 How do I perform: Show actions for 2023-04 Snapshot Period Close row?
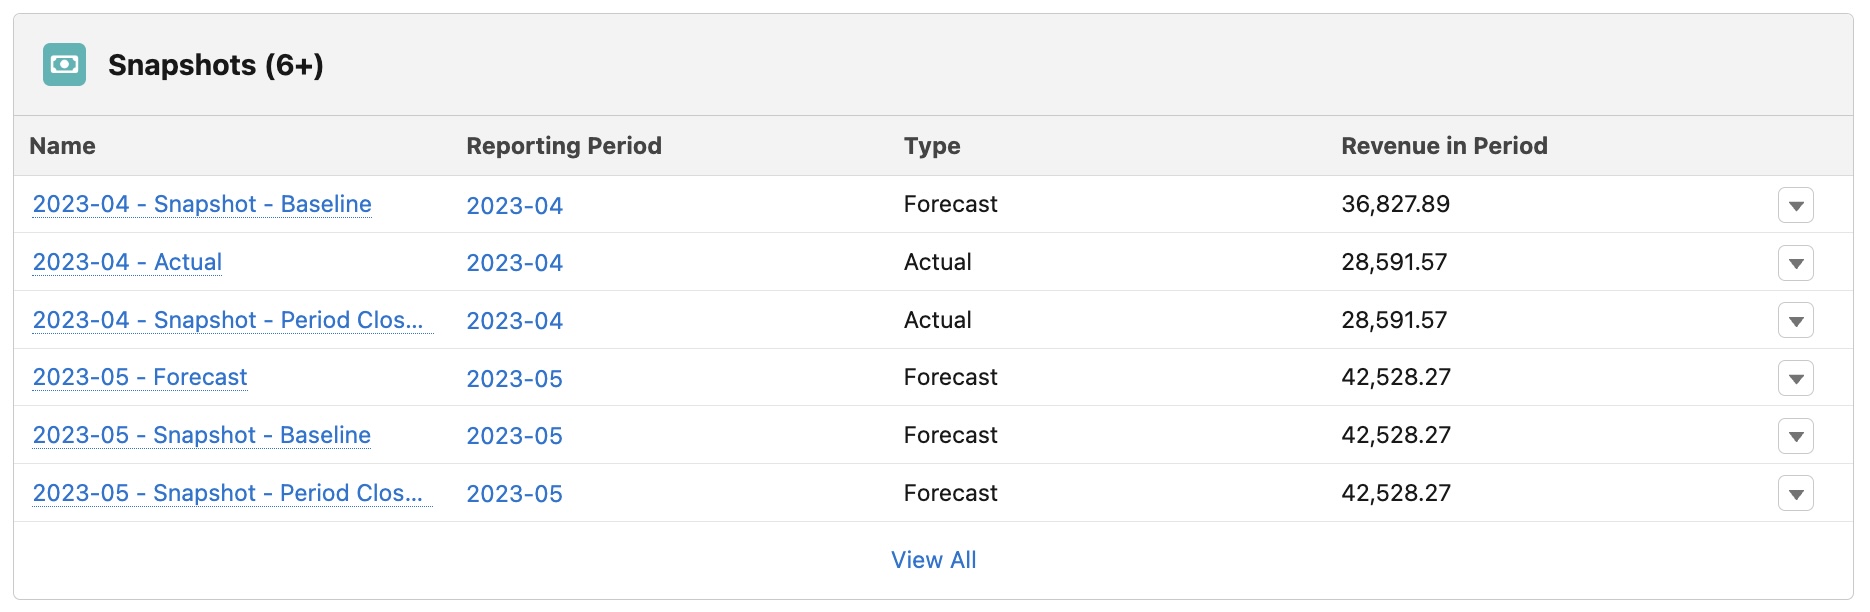click(x=1796, y=321)
